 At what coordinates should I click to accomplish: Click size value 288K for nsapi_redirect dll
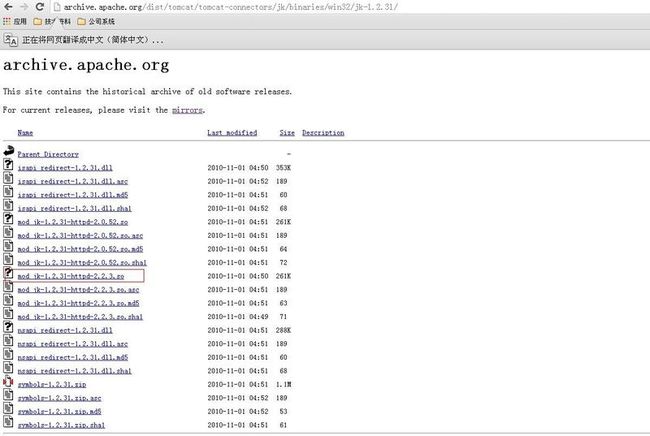(x=284, y=330)
